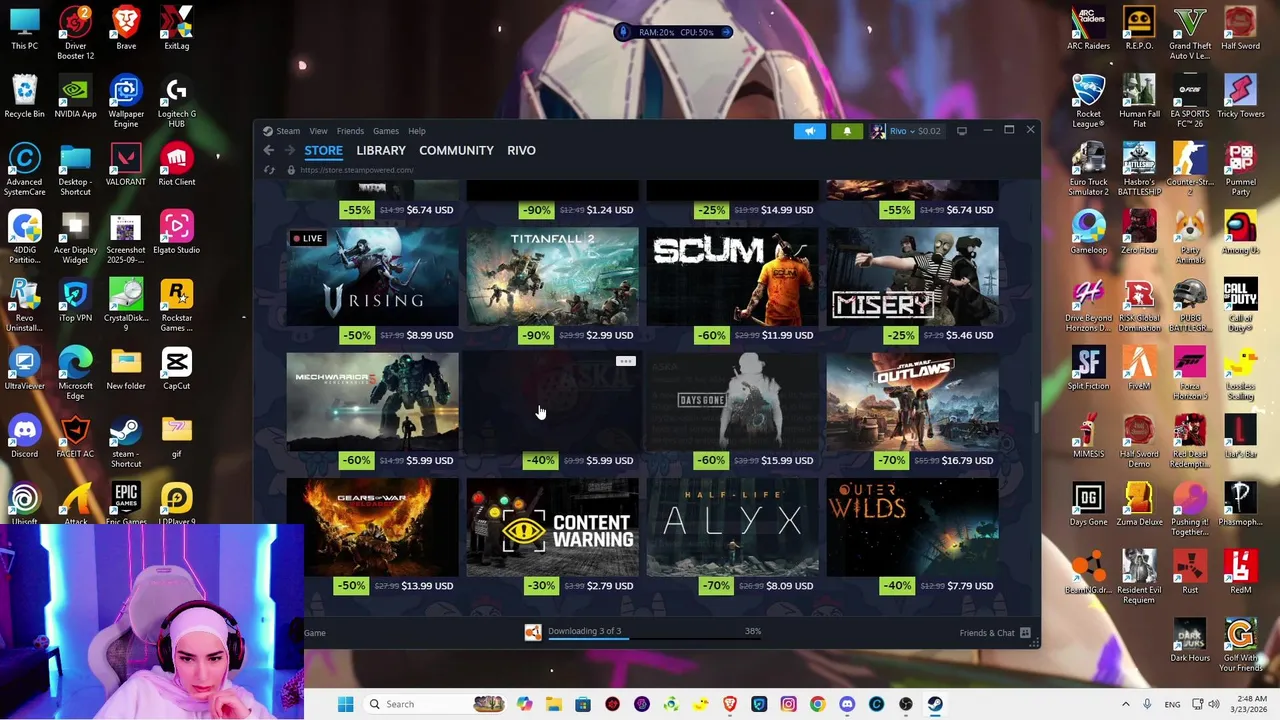Click the Steam store page scrollbar

tap(1036, 418)
